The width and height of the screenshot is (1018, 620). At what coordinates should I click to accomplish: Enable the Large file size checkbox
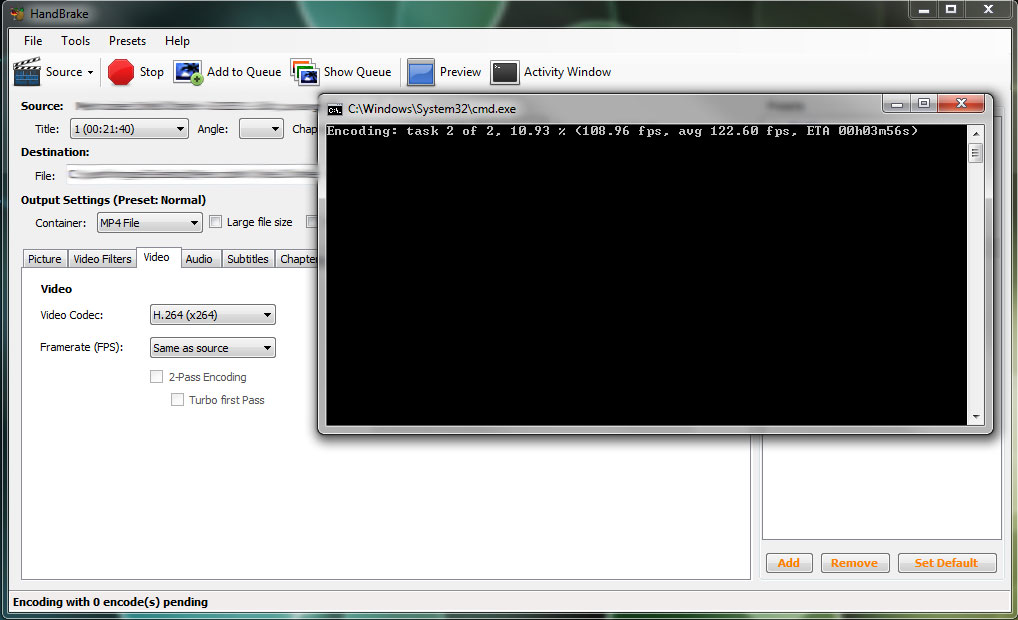coord(216,222)
